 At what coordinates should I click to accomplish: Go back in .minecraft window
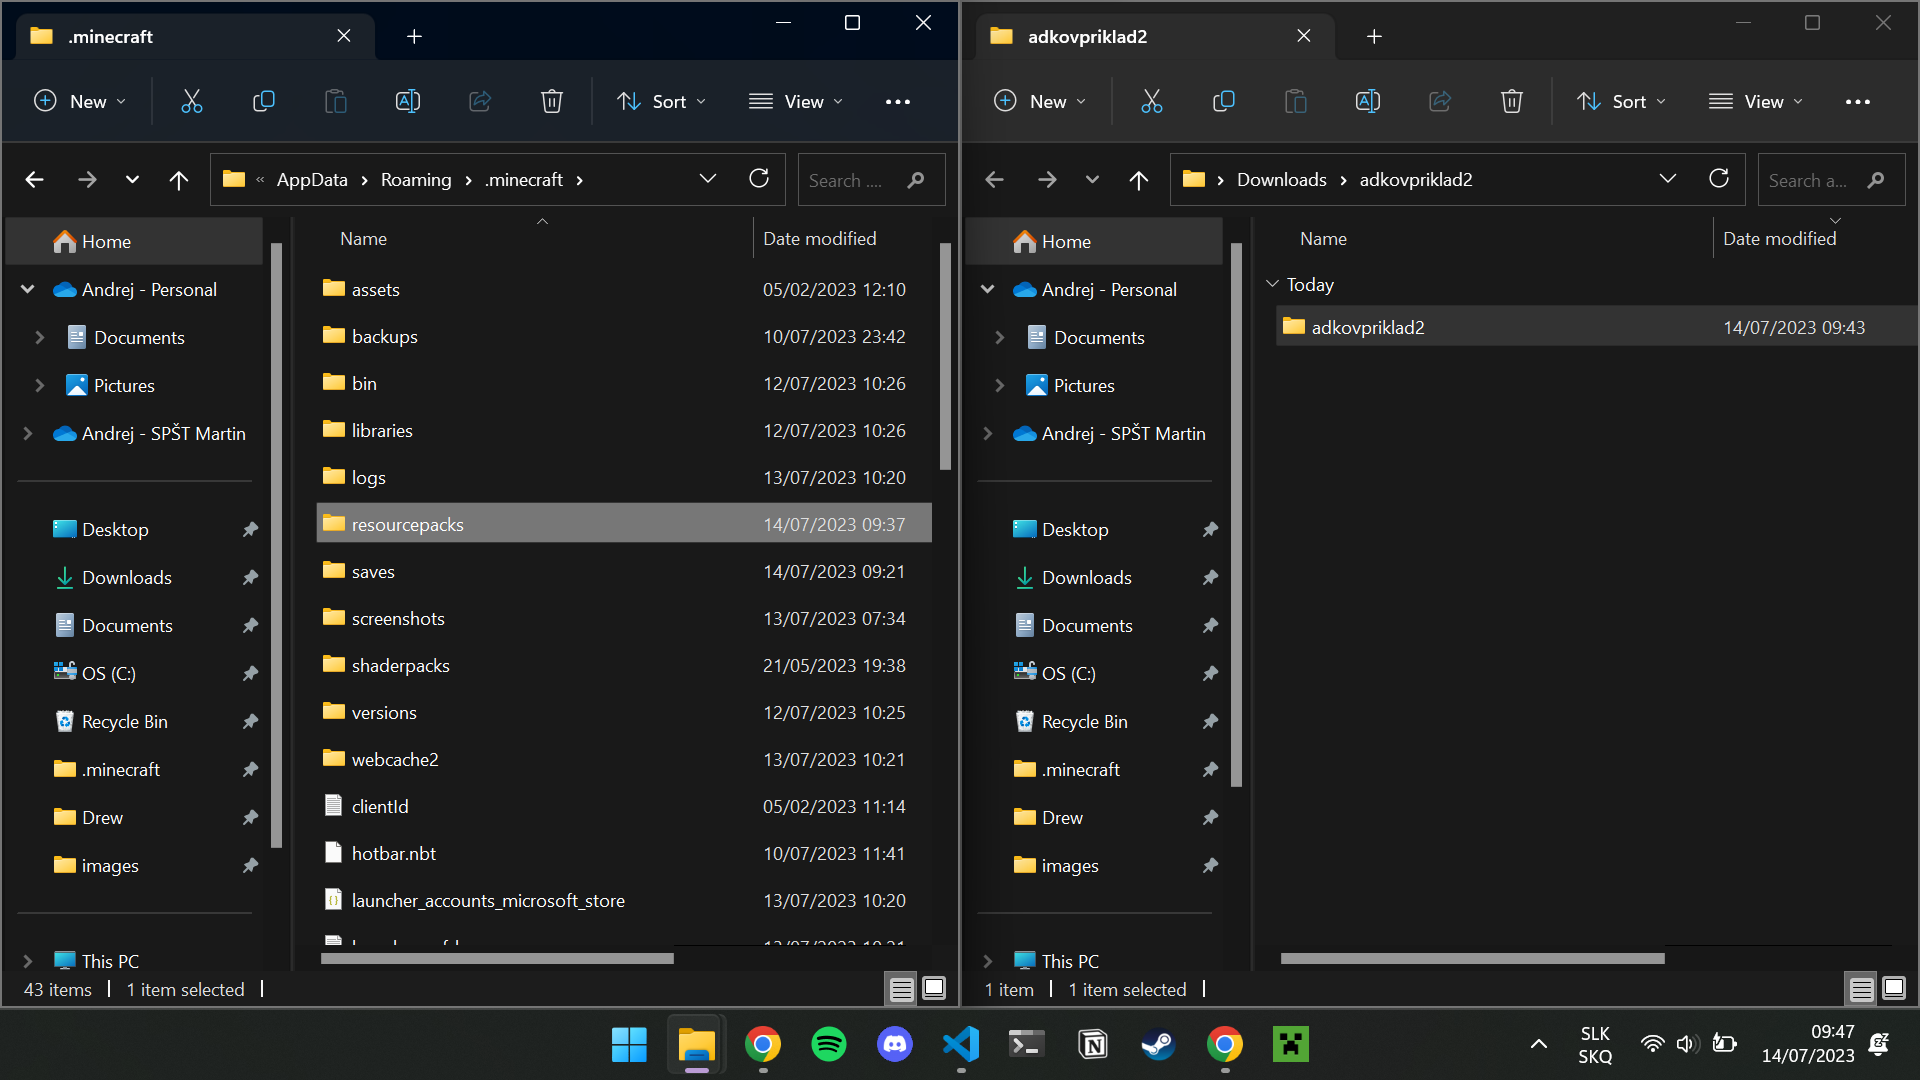pos(34,179)
